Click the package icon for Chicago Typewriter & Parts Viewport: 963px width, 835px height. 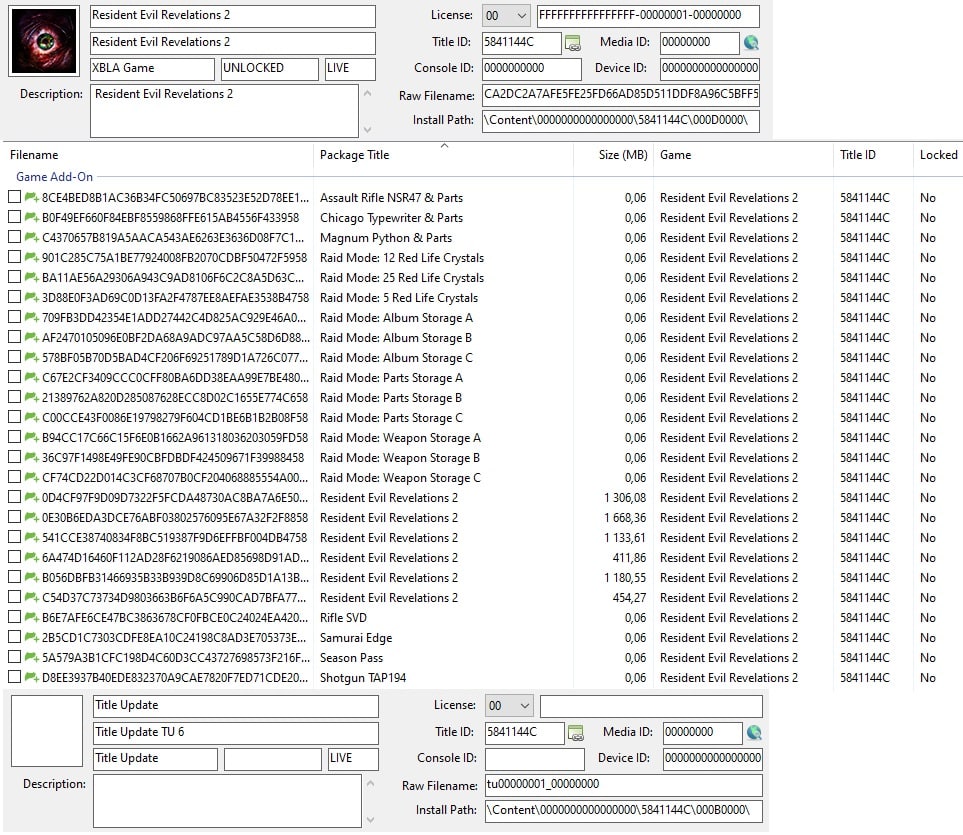[32, 217]
